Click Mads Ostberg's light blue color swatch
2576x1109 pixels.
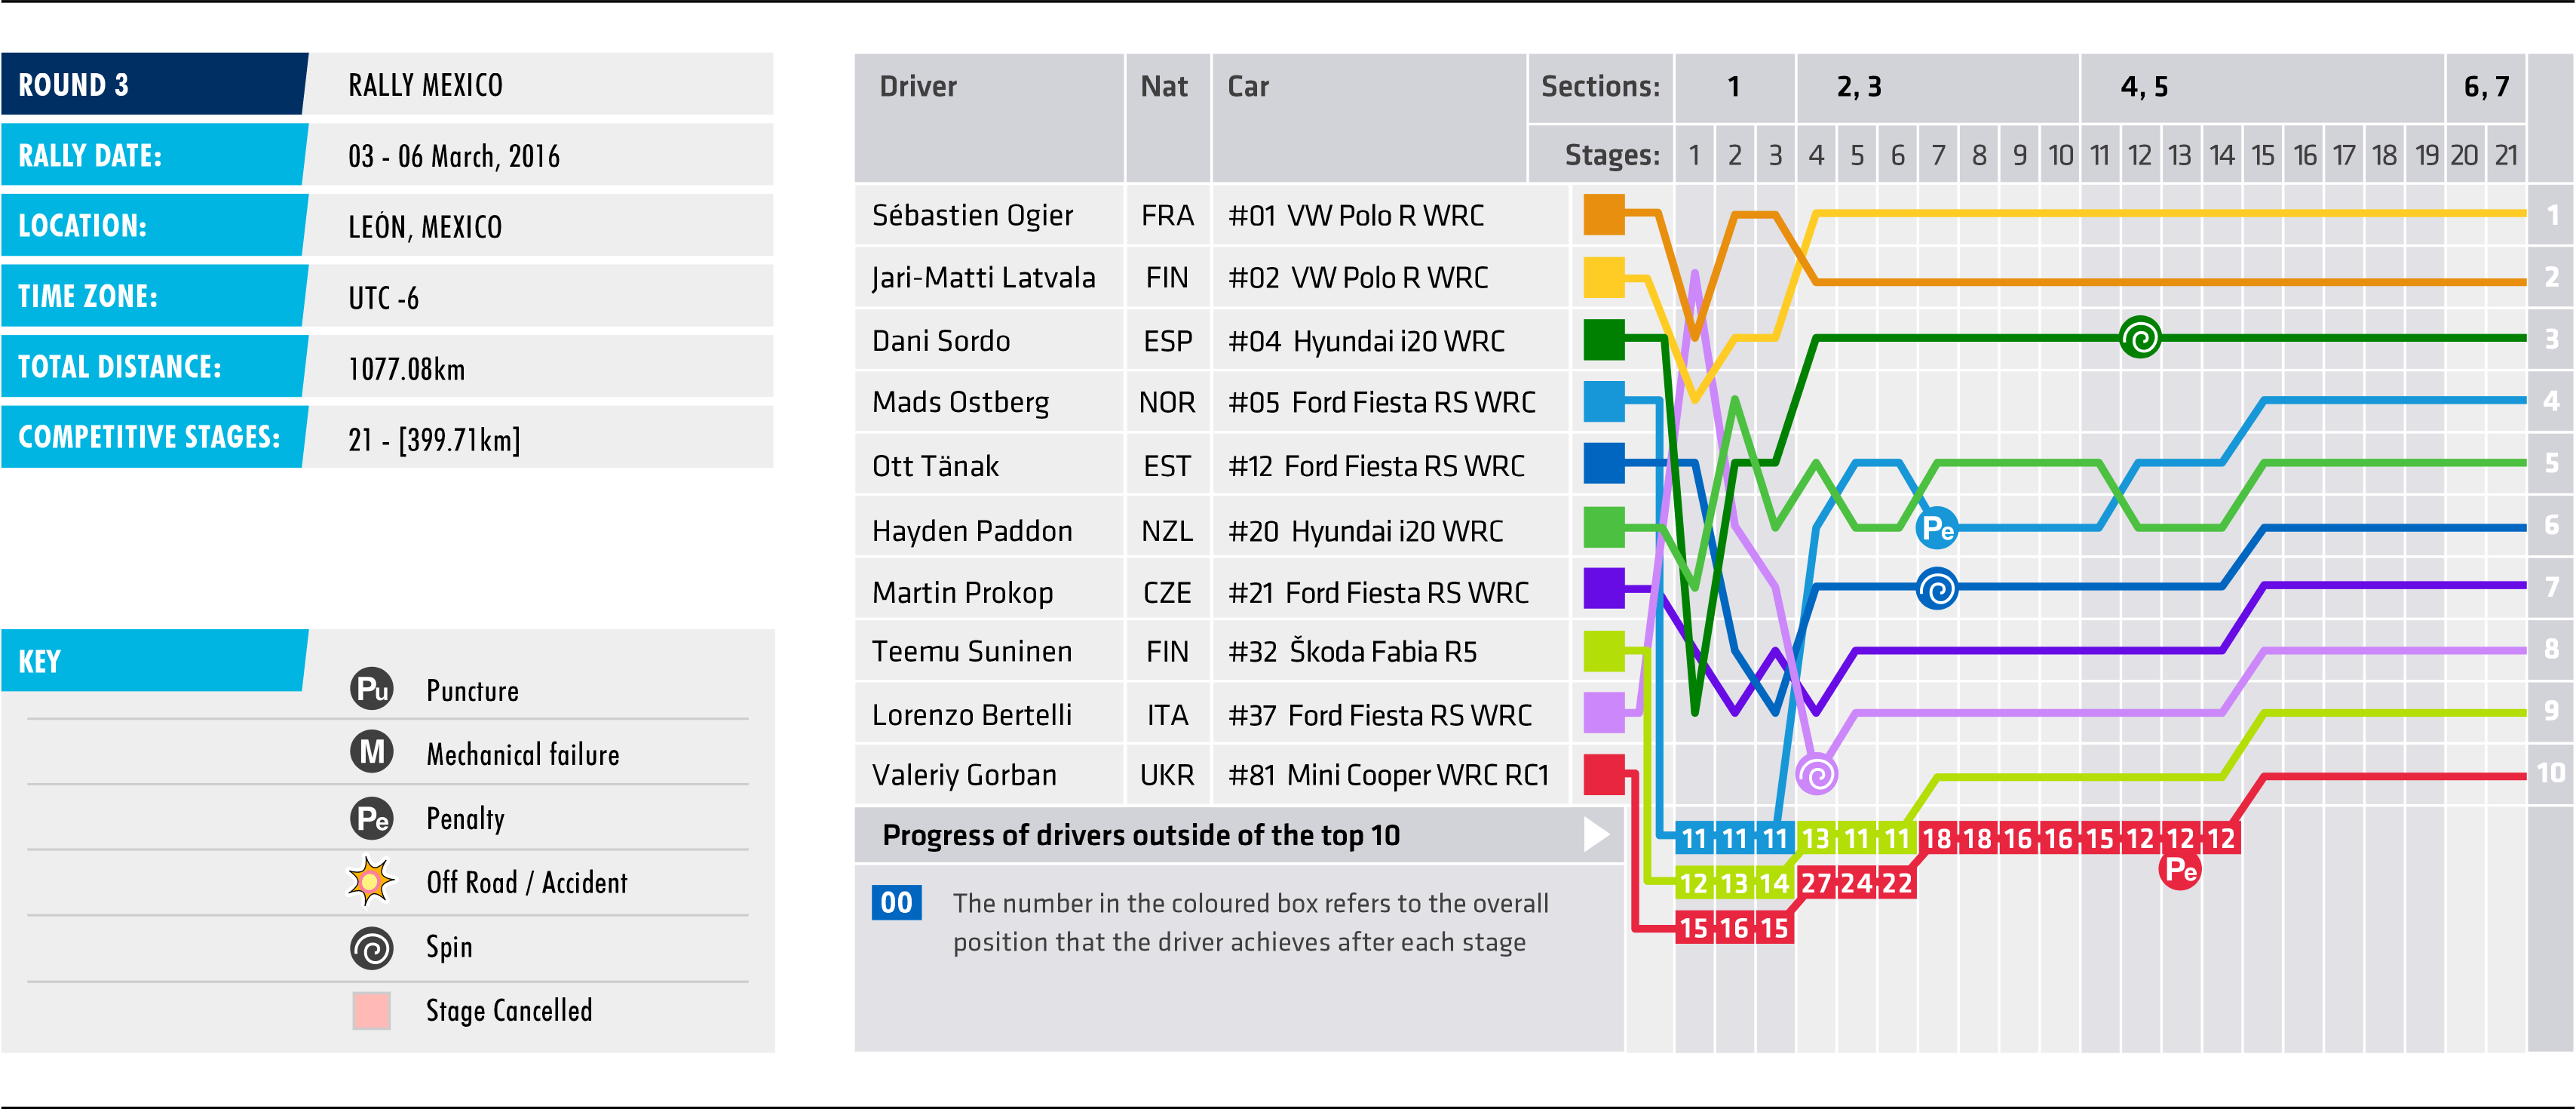coord(1604,402)
